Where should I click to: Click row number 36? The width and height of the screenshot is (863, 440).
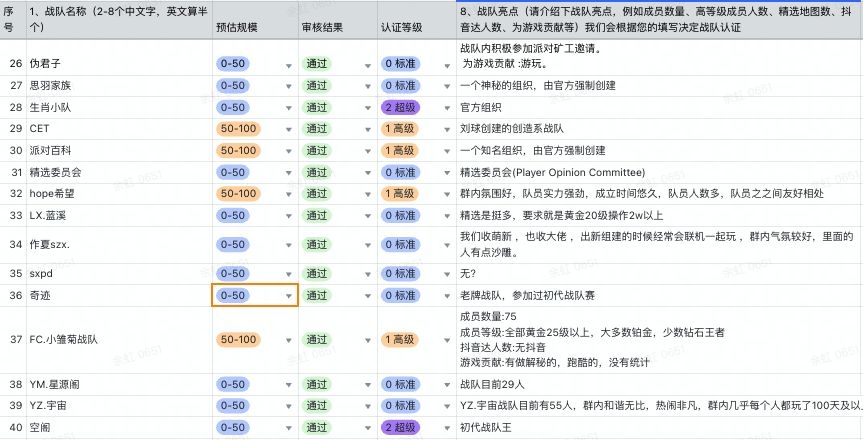(x=16, y=296)
